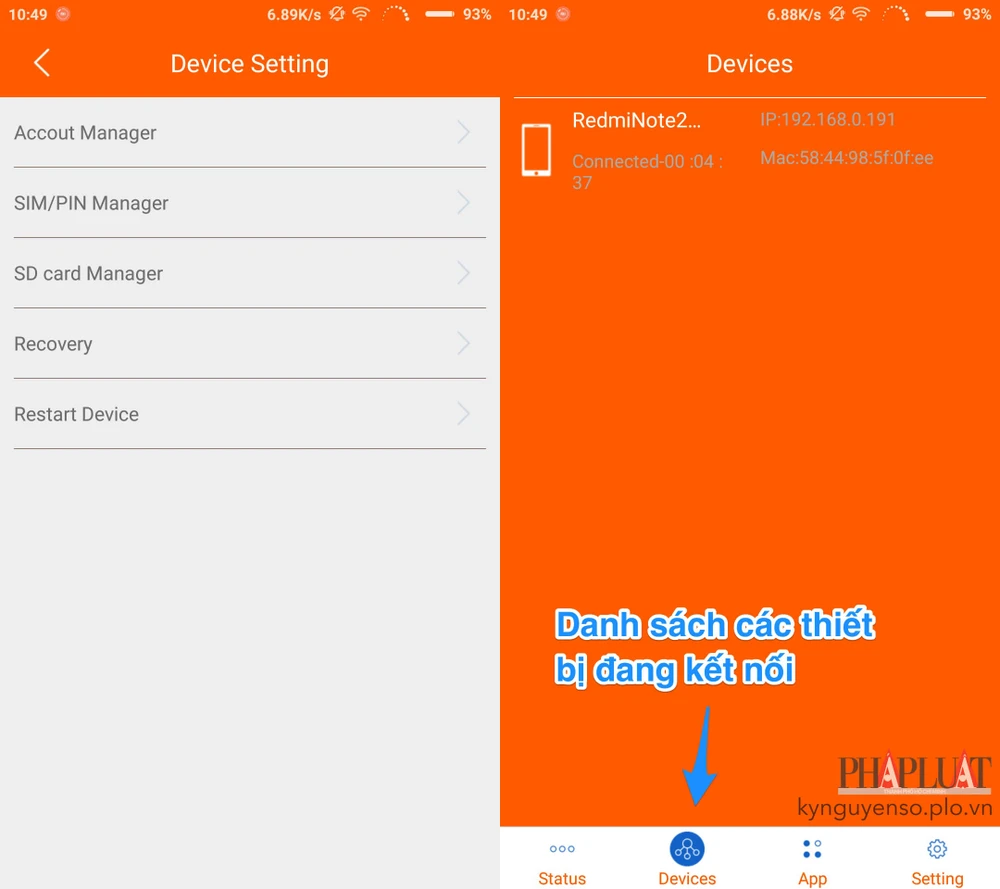Switch to the Status tab label
The height and width of the screenshot is (889, 1000).
562,878
